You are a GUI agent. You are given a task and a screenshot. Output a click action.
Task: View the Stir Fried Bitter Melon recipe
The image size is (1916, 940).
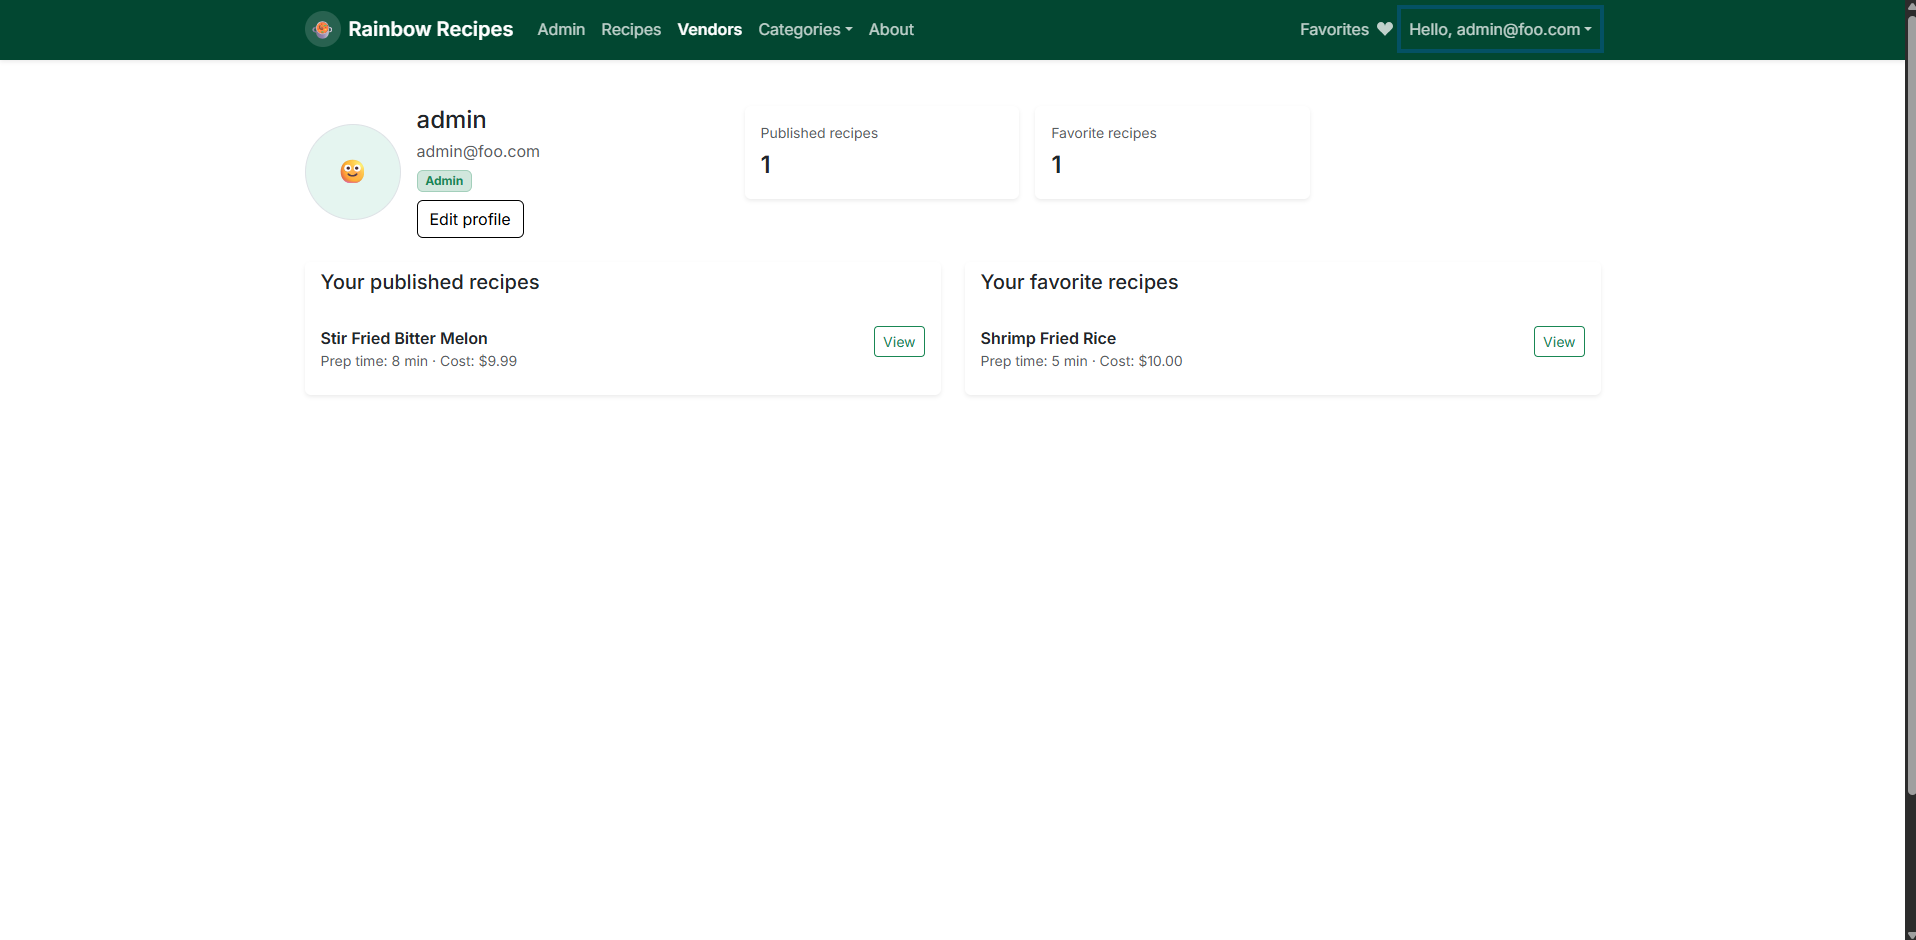tap(898, 342)
